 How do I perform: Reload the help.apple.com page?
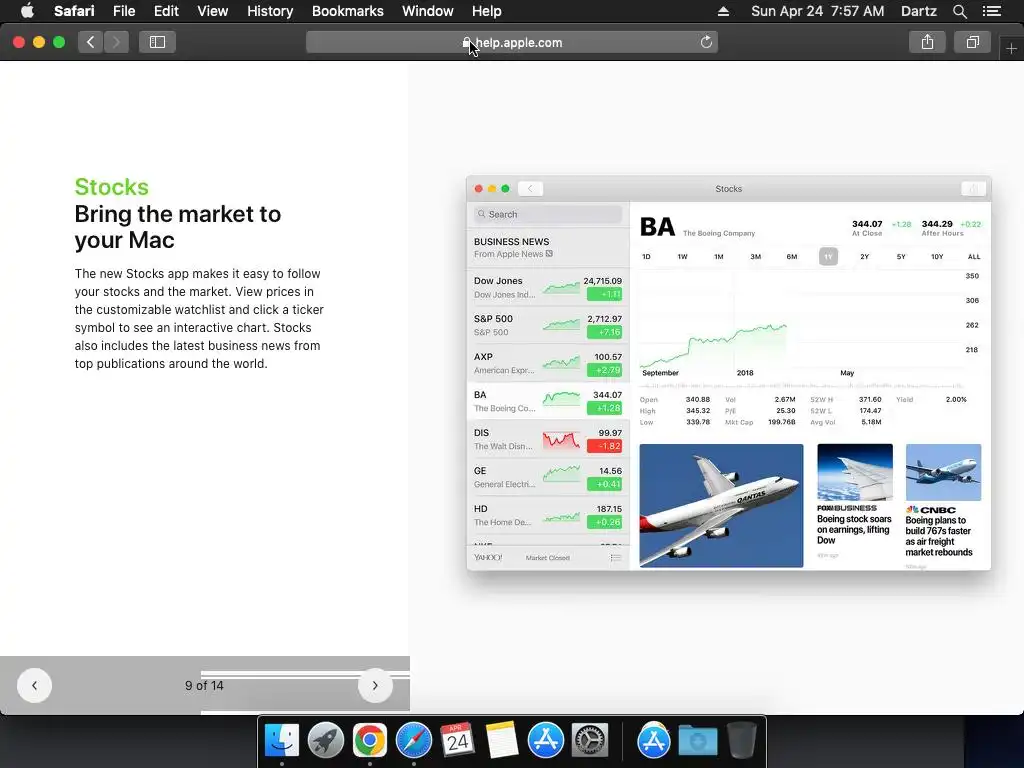[x=706, y=42]
